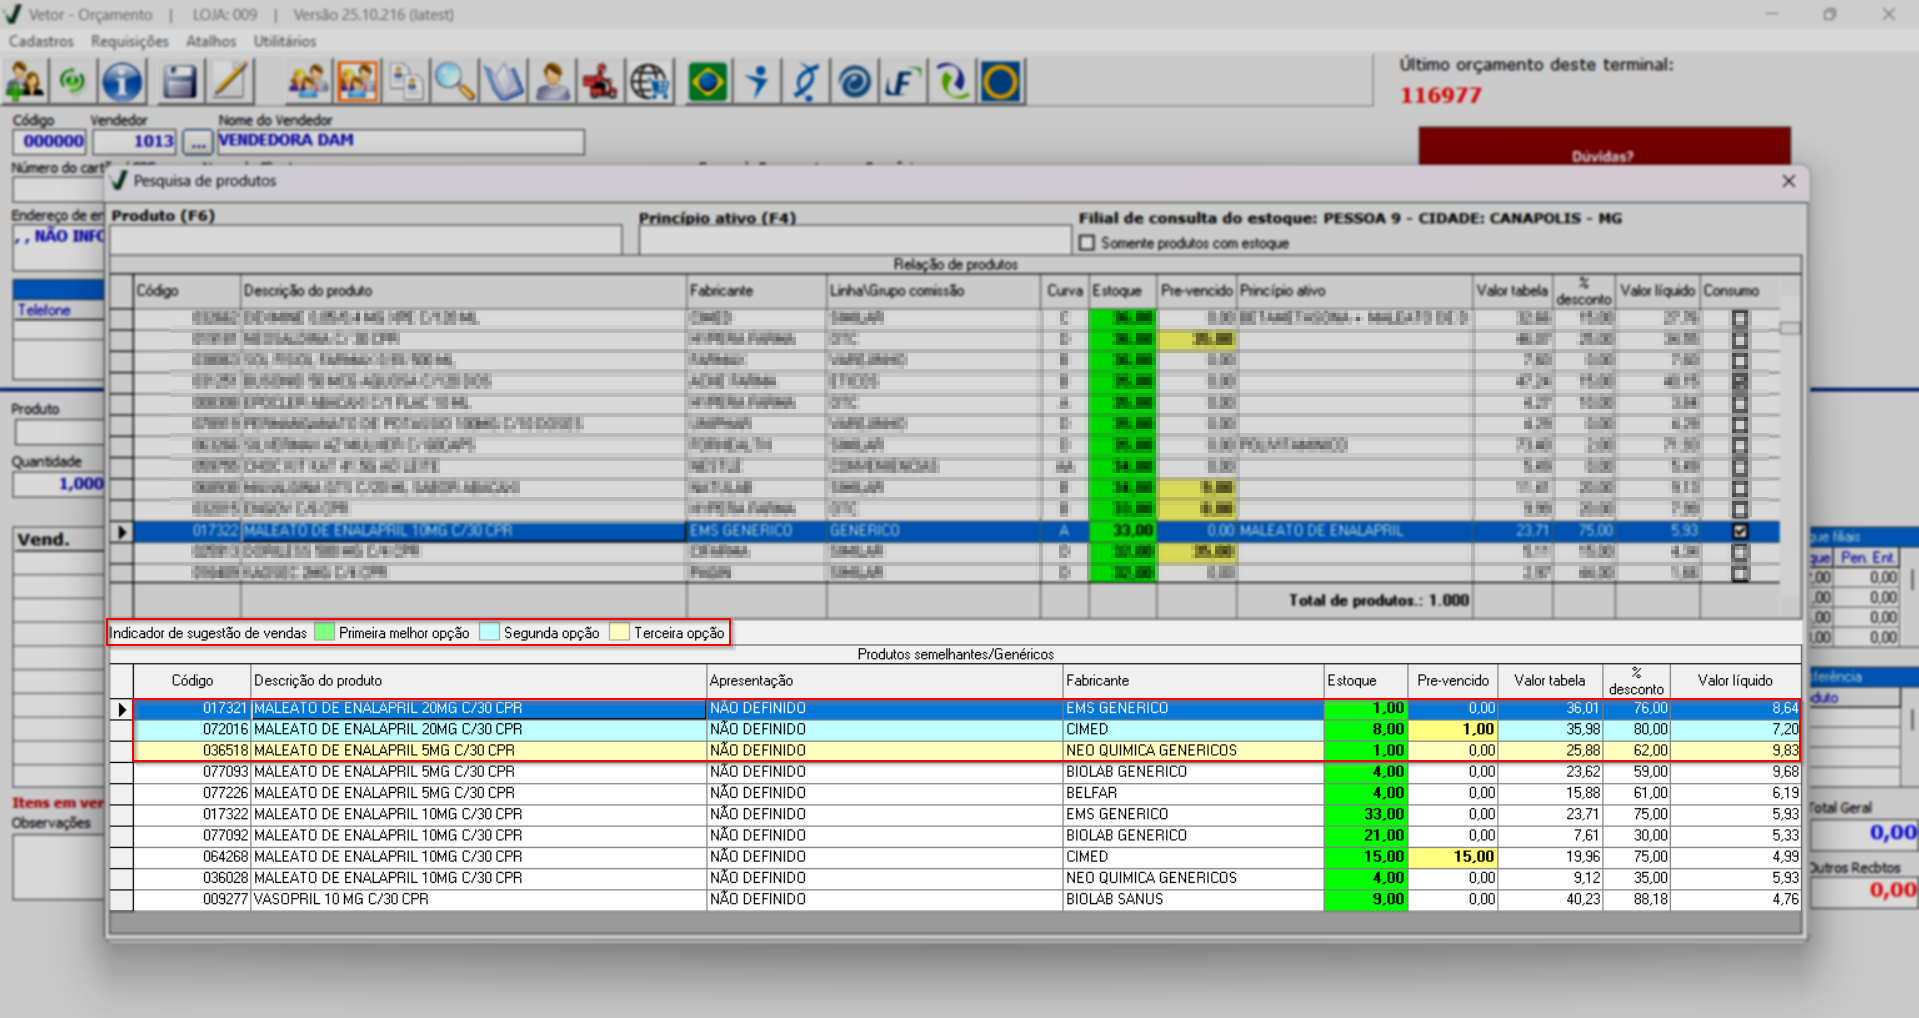Click the add customer icon in toolbar
This screenshot has width=1919, height=1018.
25,82
